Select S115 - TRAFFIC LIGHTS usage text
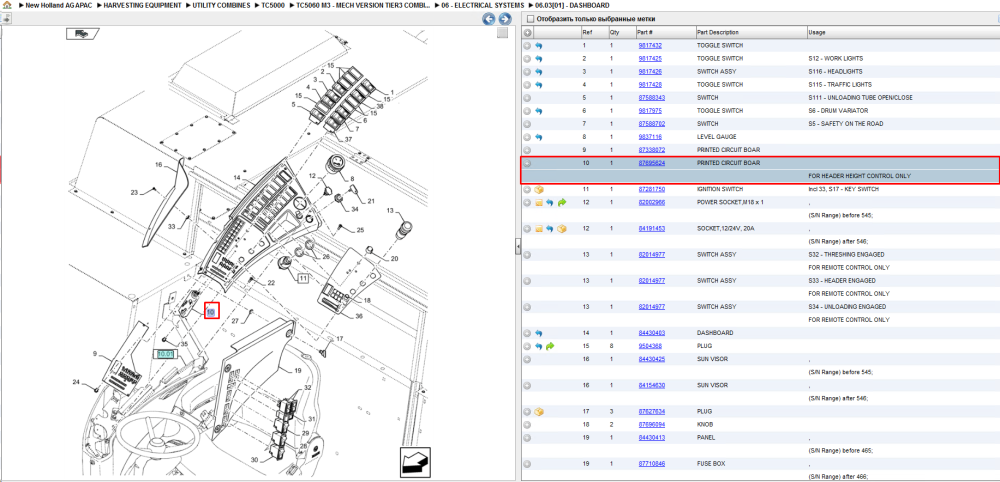This screenshot has height=482, width=1000. coord(840,85)
